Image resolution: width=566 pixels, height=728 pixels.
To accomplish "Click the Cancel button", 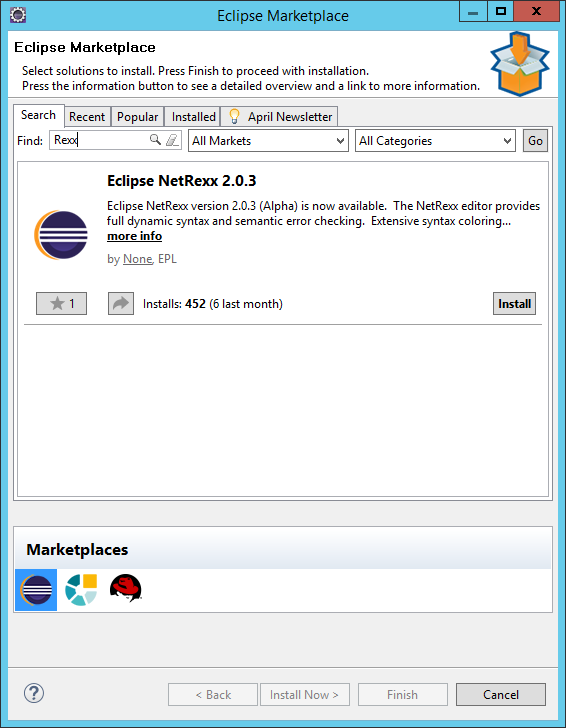I will pos(501,695).
